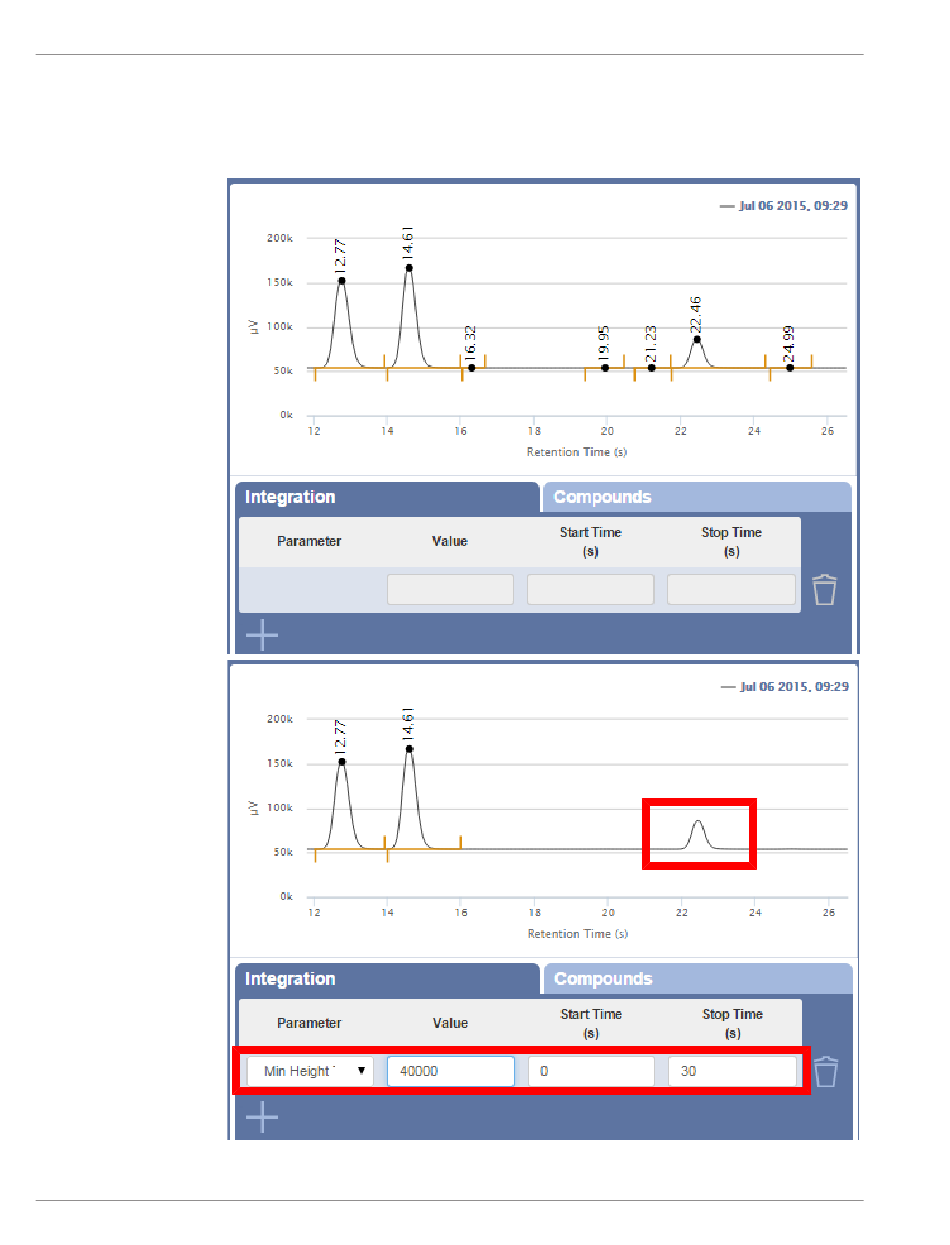Delete the empty parameter row in upper panel
The image size is (950, 1245).
tap(824, 590)
